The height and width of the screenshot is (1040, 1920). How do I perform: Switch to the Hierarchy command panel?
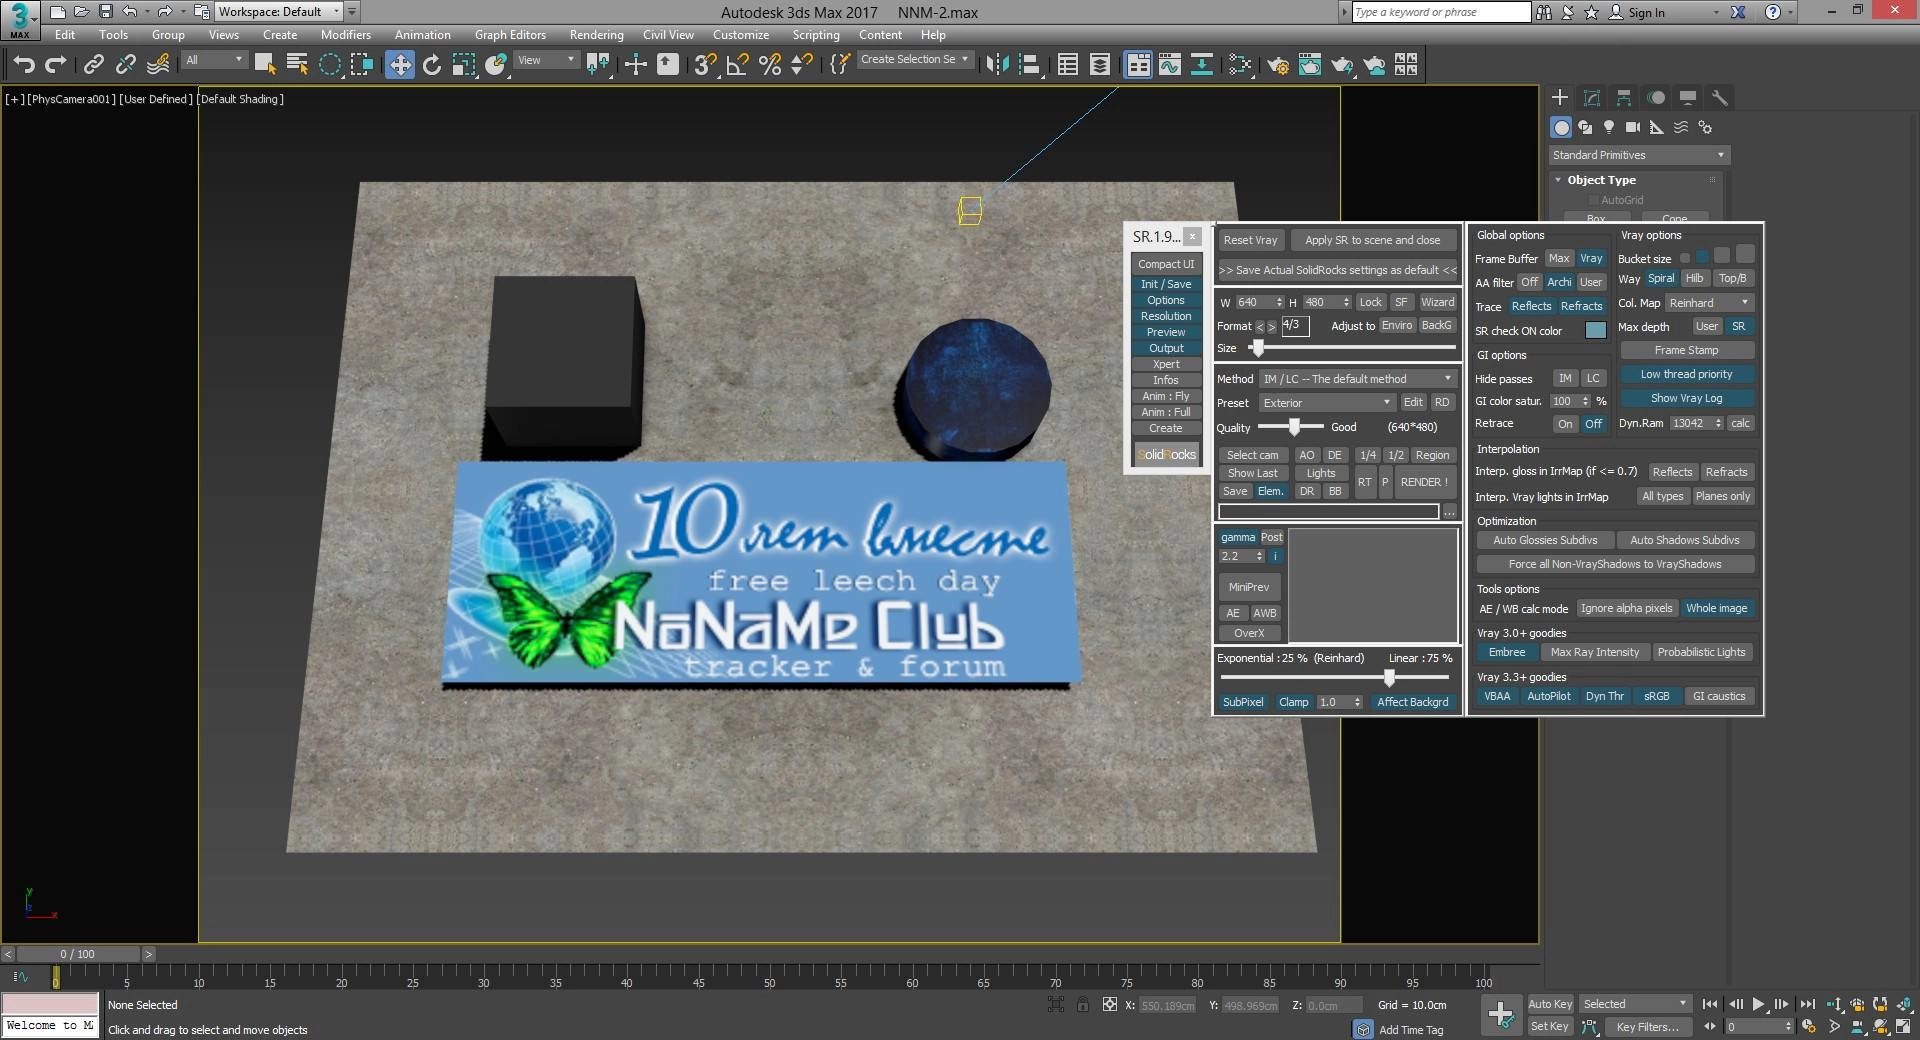(x=1624, y=98)
